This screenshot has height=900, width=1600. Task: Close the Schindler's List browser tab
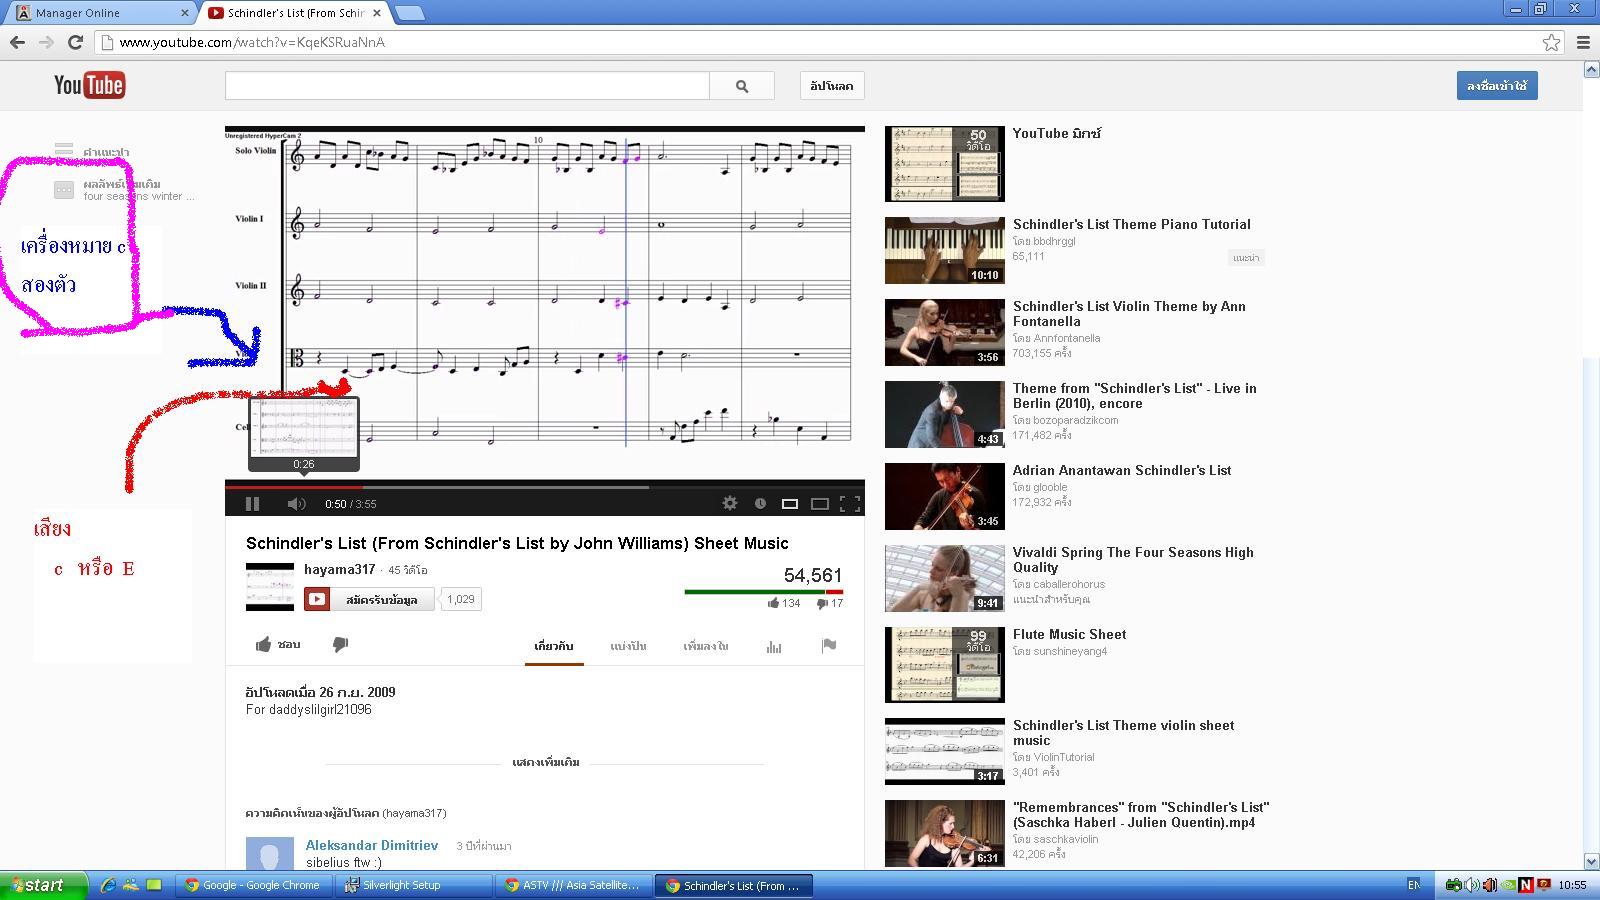tap(376, 13)
